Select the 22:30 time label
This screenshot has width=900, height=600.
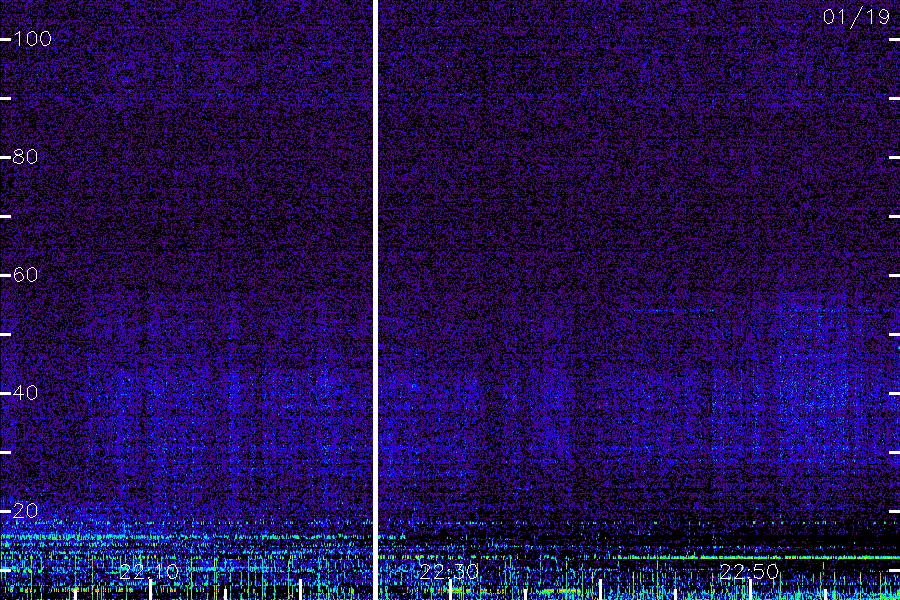tap(449, 571)
